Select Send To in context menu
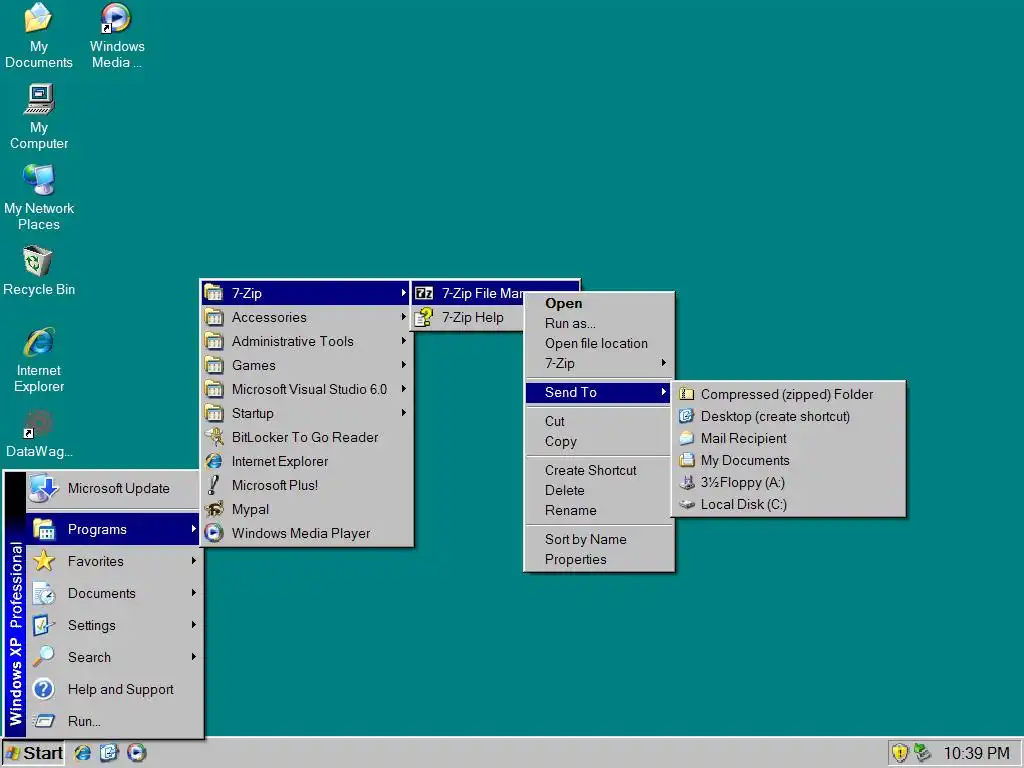 599,392
